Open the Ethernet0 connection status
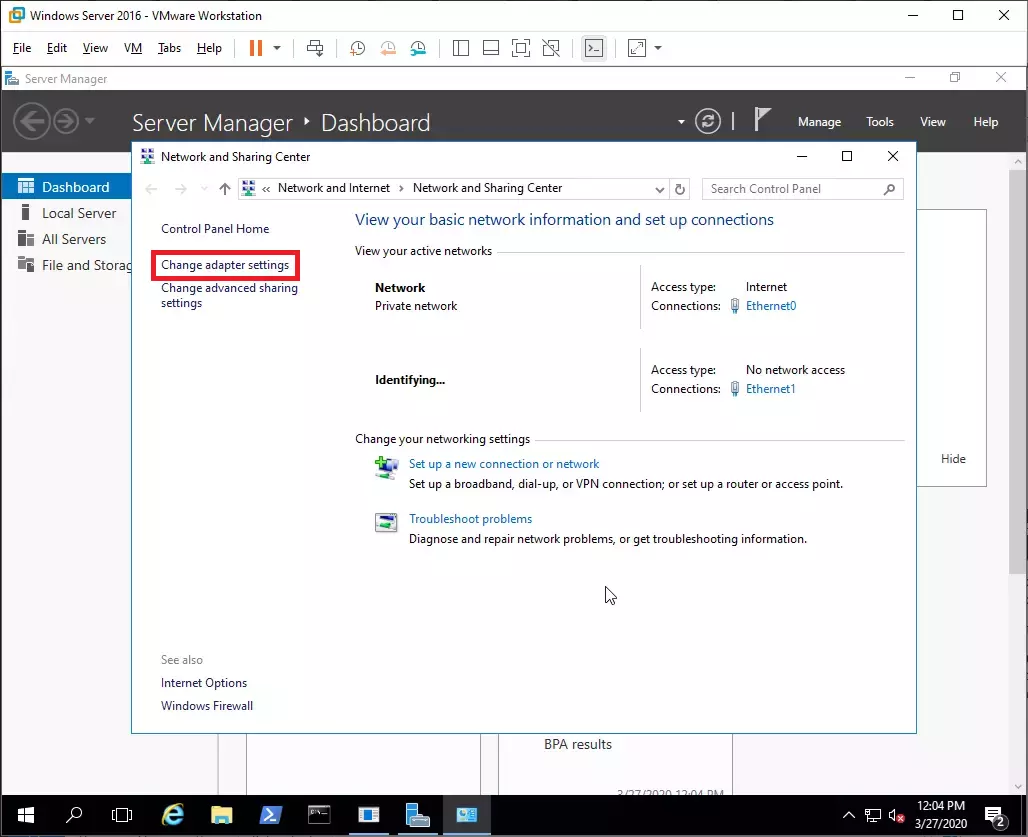 [770, 305]
